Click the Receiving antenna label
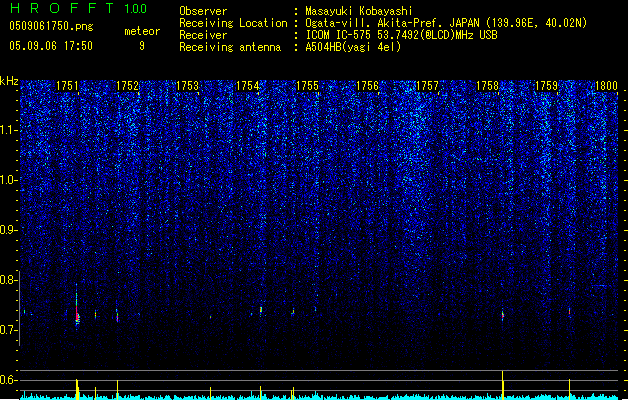The width and height of the screenshot is (629, 400). (230, 47)
